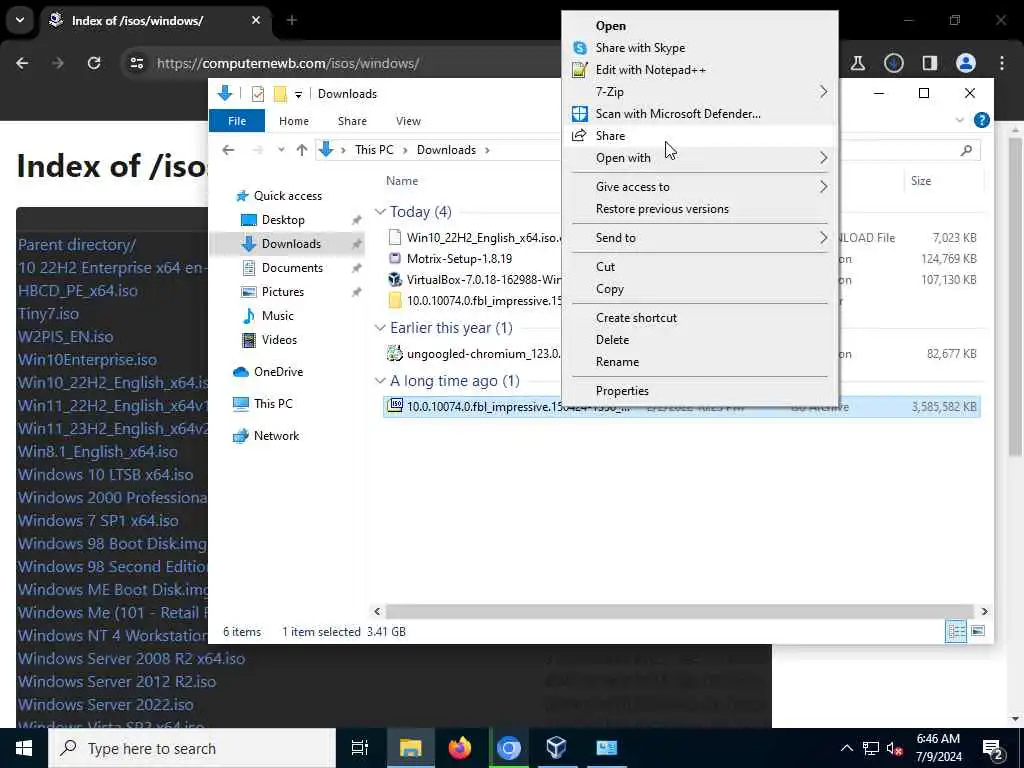
Task: Click the taskbar search box
Action: click(x=192, y=748)
